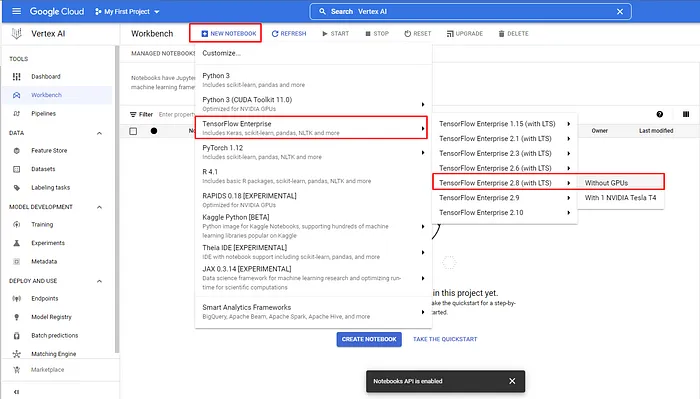Open the column display options icon
Image resolution: width=700 pixels, height=399 pixels.
tap(686, 114)
